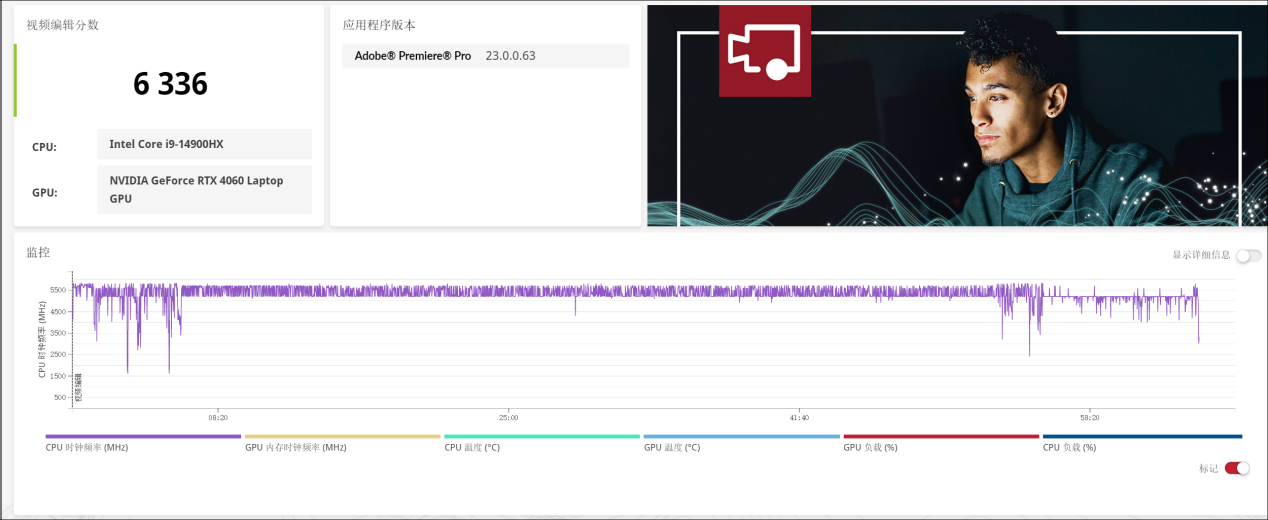This screenshot has height=520, width=1268.
Task: Click the 58:20 time label on chart
Action: [1089, 417]
